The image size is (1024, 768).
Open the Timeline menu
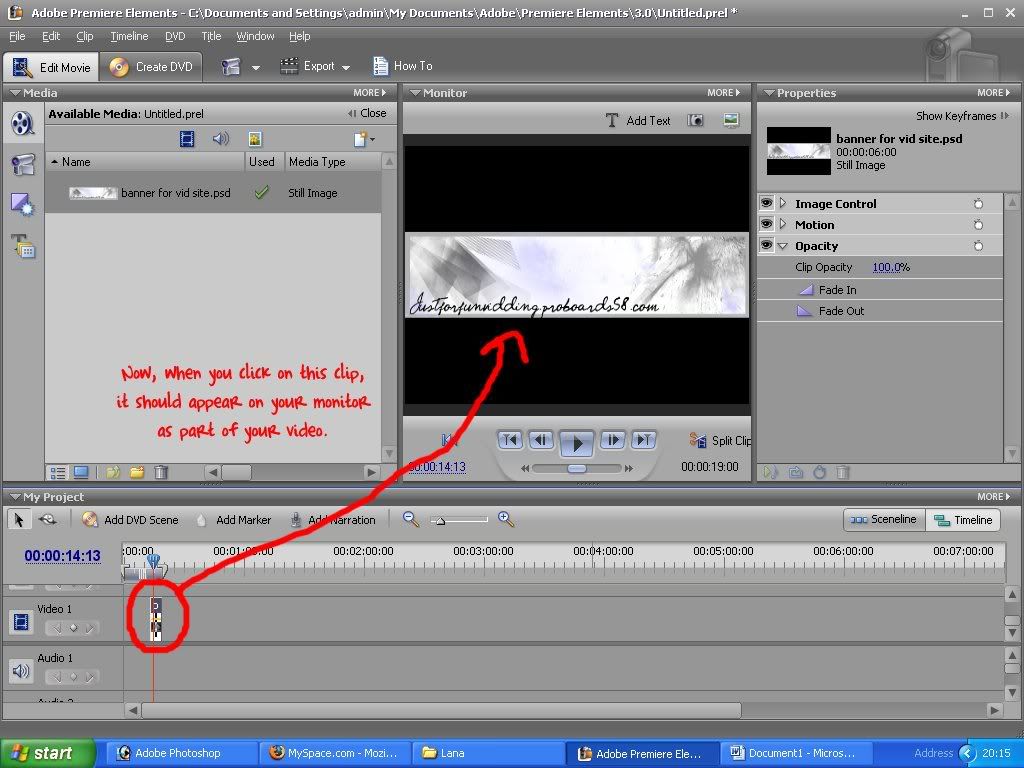click(x=129, y=36)
